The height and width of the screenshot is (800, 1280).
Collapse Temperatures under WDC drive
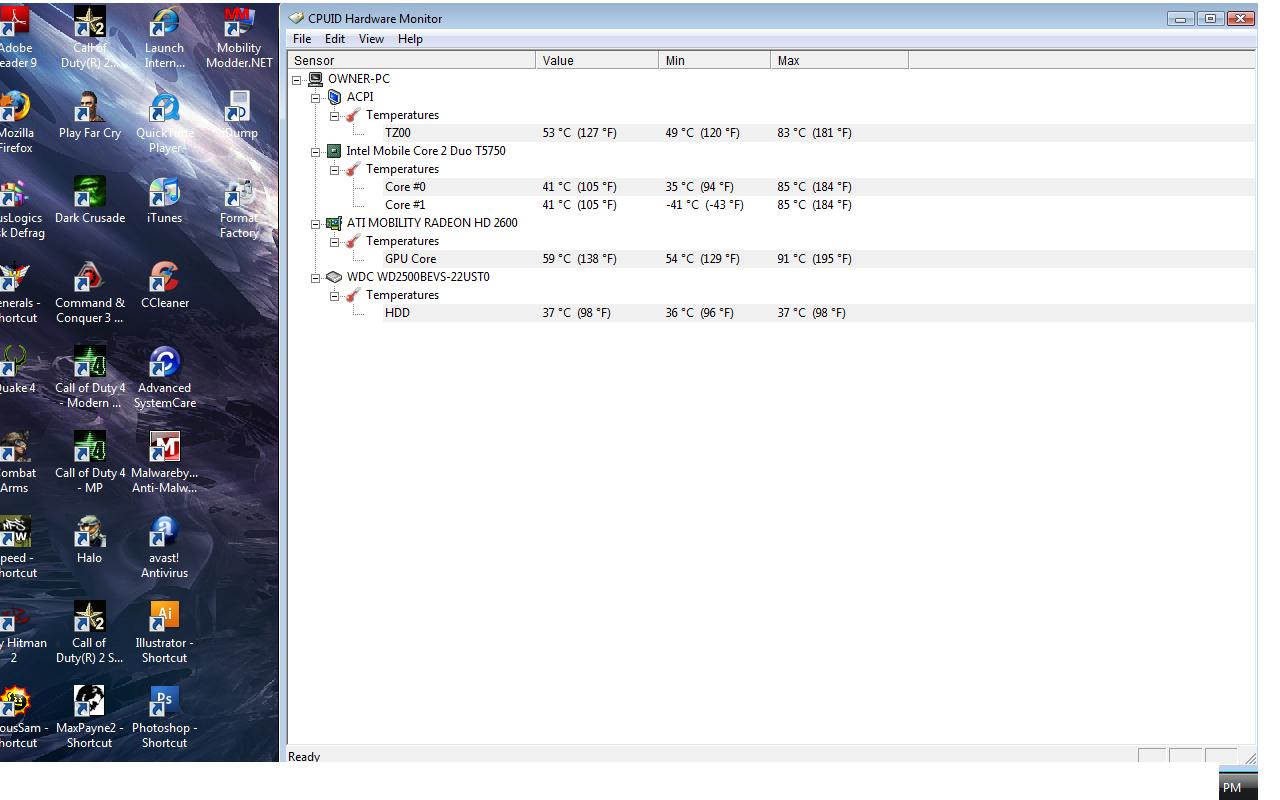[335, 295]
